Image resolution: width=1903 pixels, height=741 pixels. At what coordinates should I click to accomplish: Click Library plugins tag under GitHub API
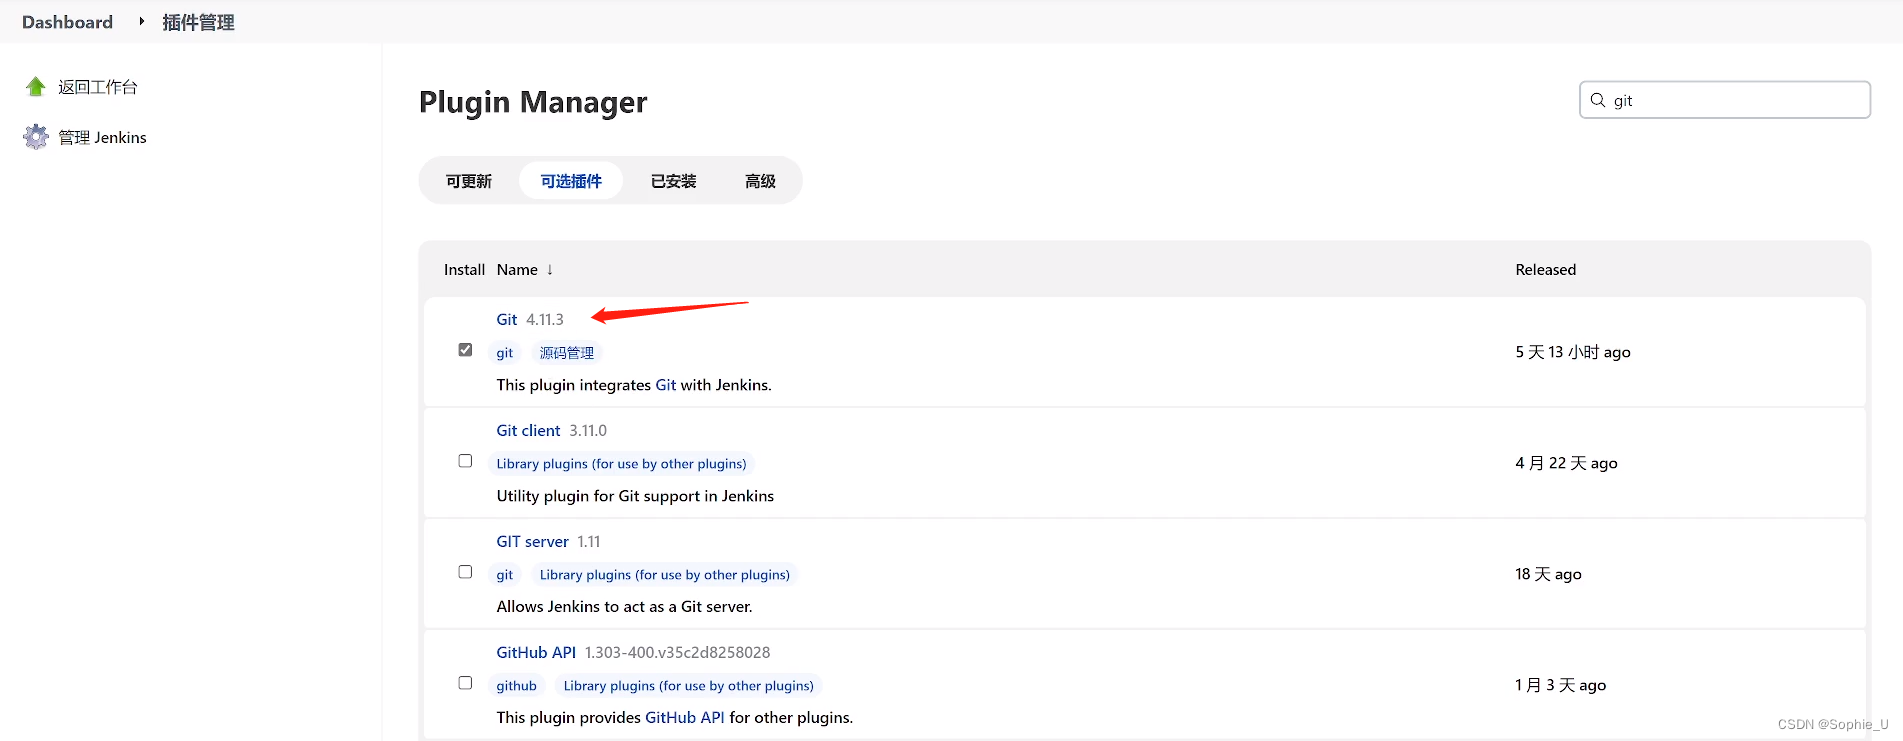pyautogui.click(x=689, y=686)
